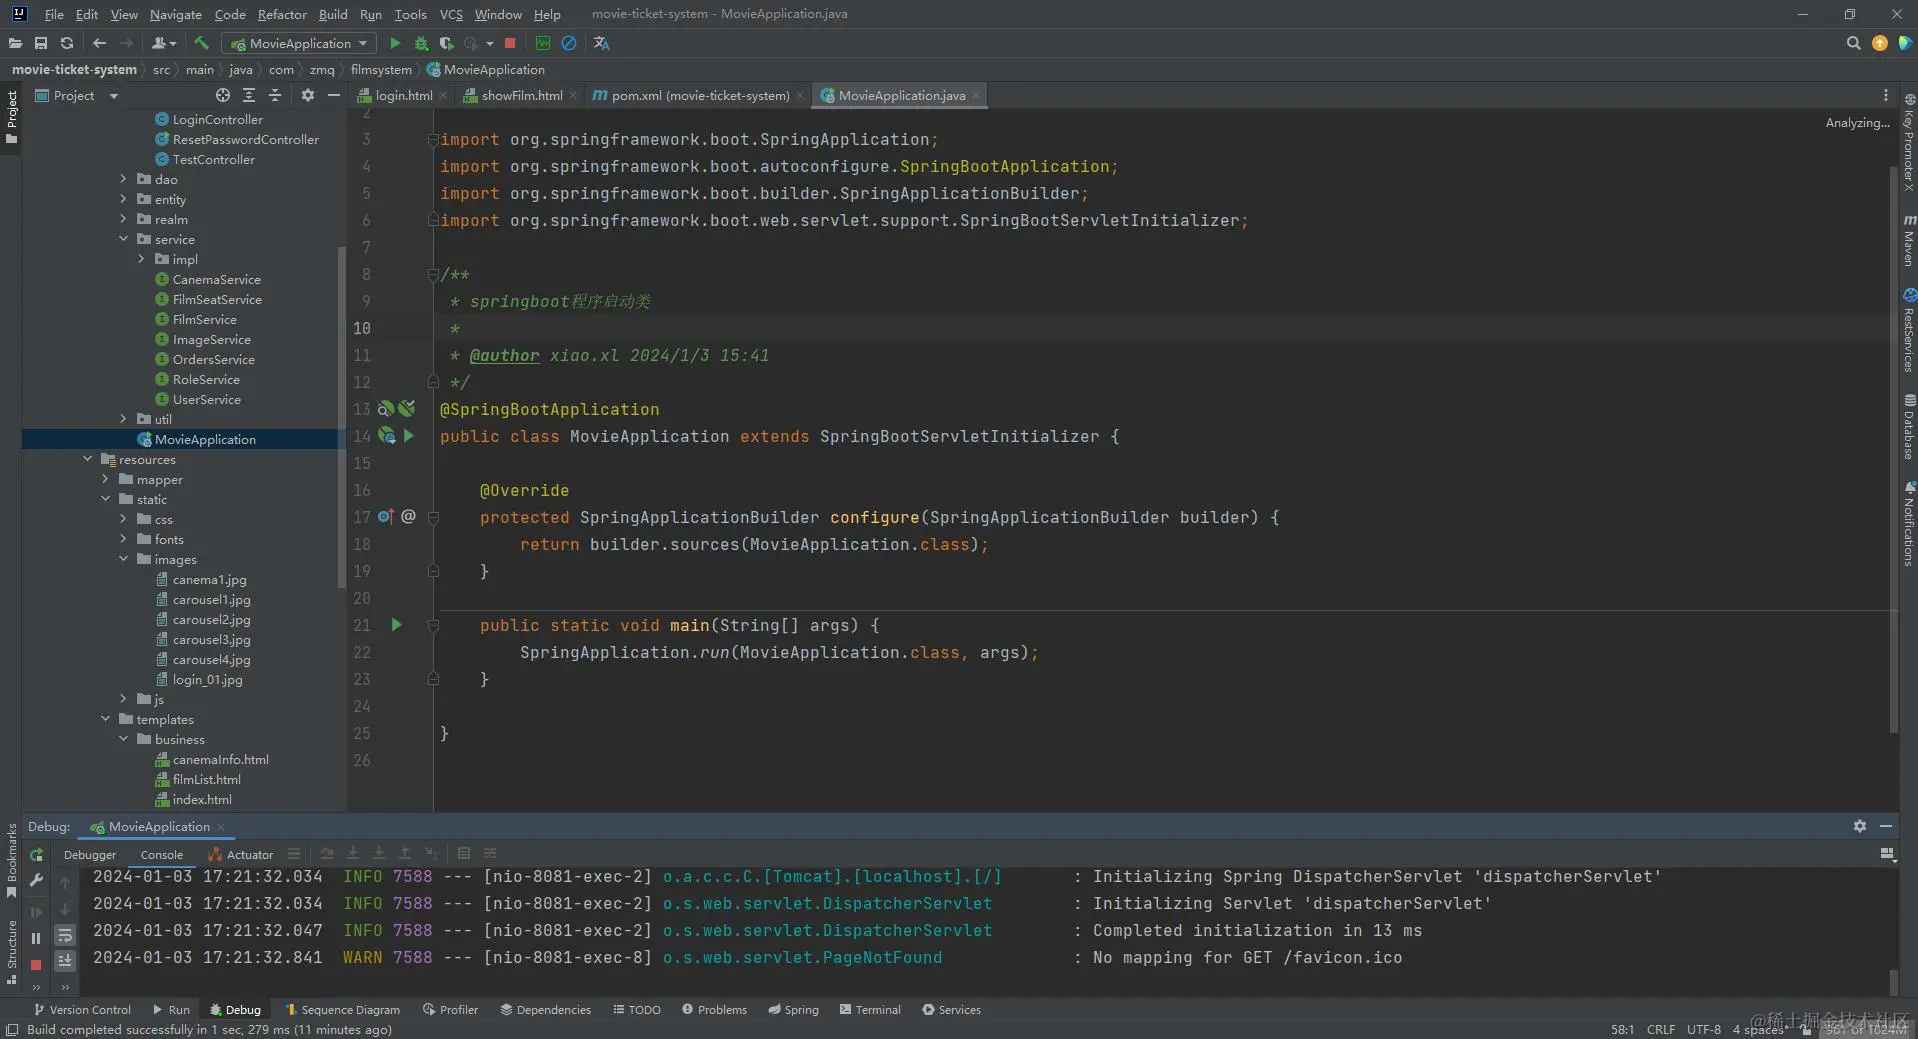The height and width of the screenshot is (1039, 1918).
Task: Click the Evaluate Expression calculator icon
Action: pyautogui.click(x=464, y=854)
